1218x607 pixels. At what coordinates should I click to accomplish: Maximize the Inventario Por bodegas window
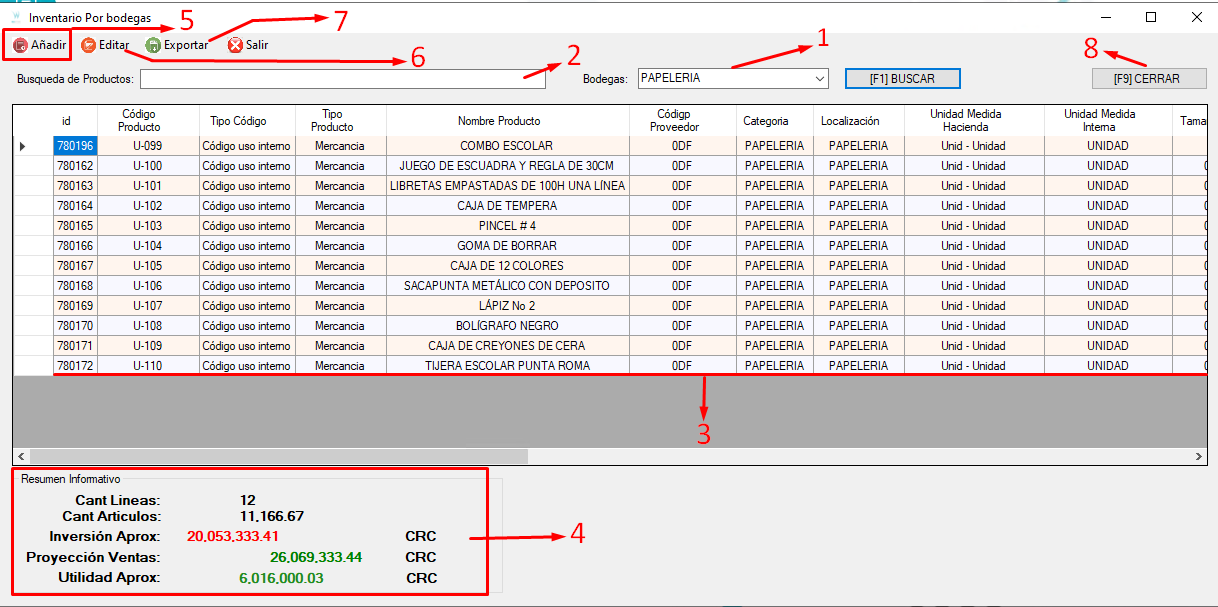(x=1151, y=17)
